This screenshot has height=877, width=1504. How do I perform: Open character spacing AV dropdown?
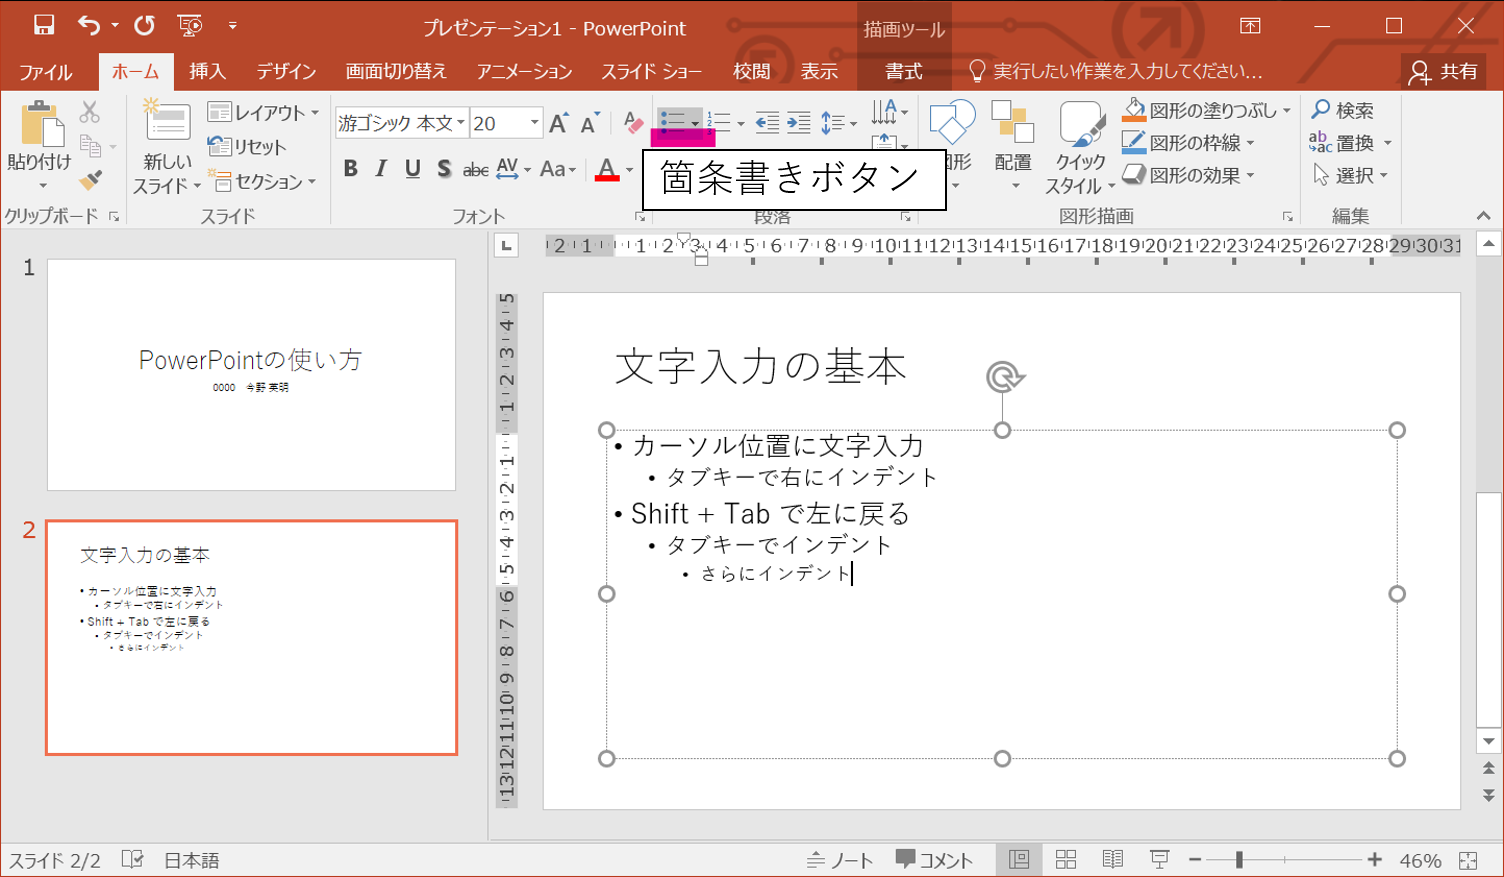(x=513, y=169)
